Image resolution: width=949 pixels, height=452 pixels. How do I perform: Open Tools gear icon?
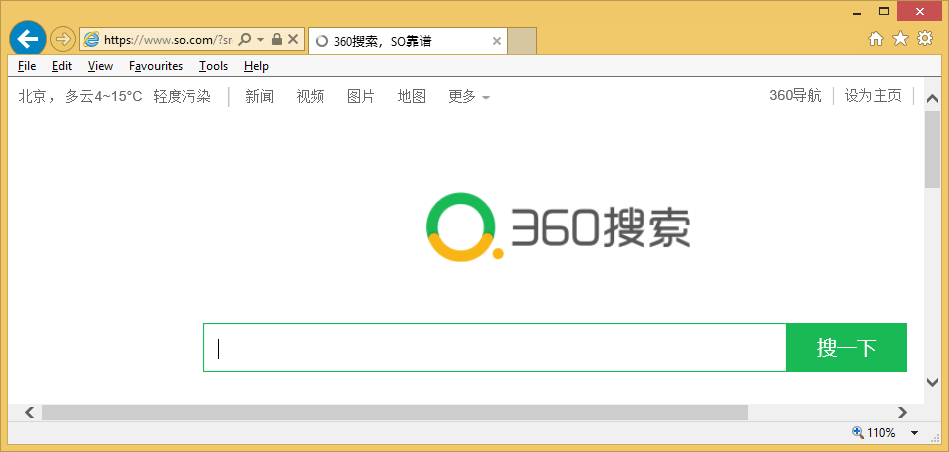pyautogui.click(x=925, y=39)
